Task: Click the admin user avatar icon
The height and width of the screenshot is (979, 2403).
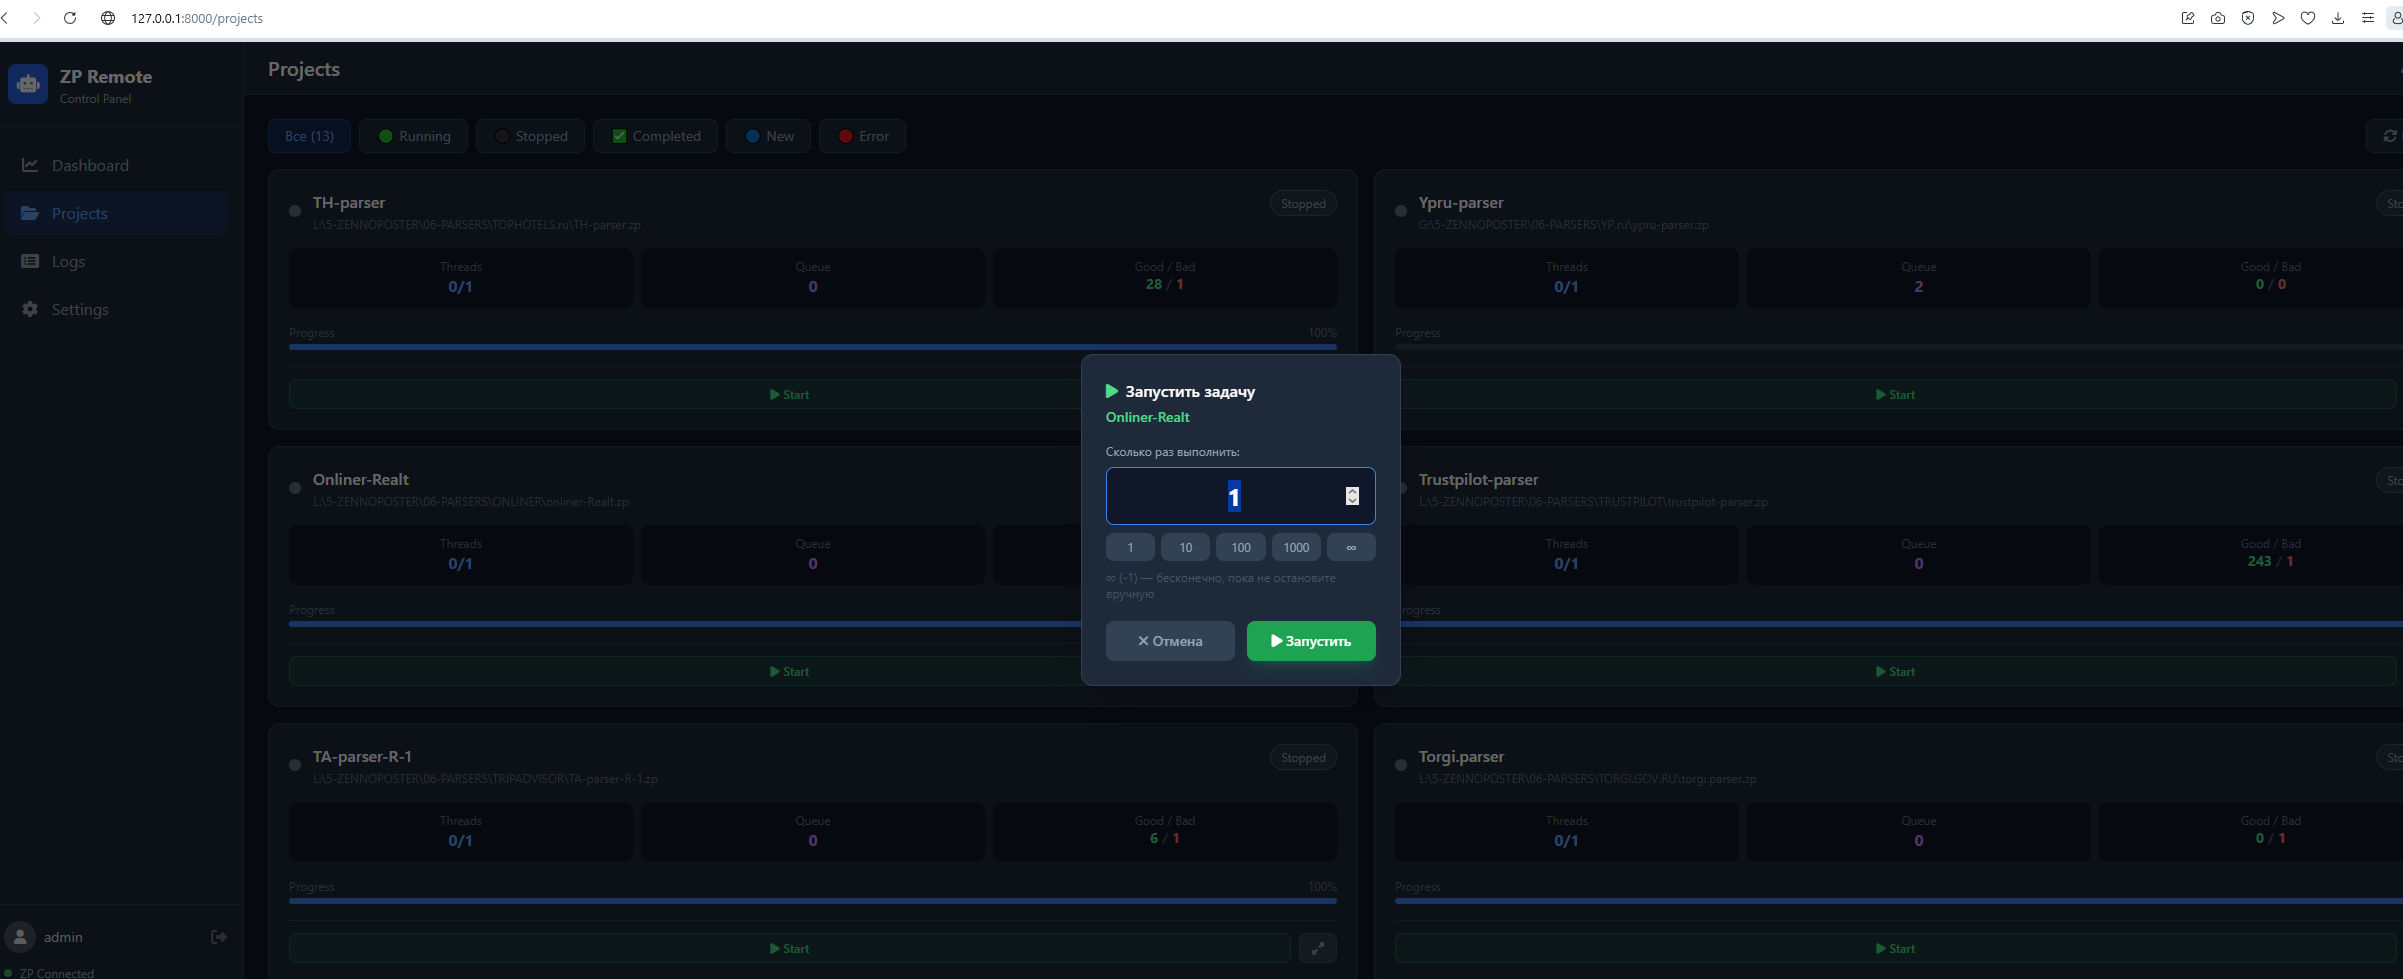Action: [x=20, y=937]
